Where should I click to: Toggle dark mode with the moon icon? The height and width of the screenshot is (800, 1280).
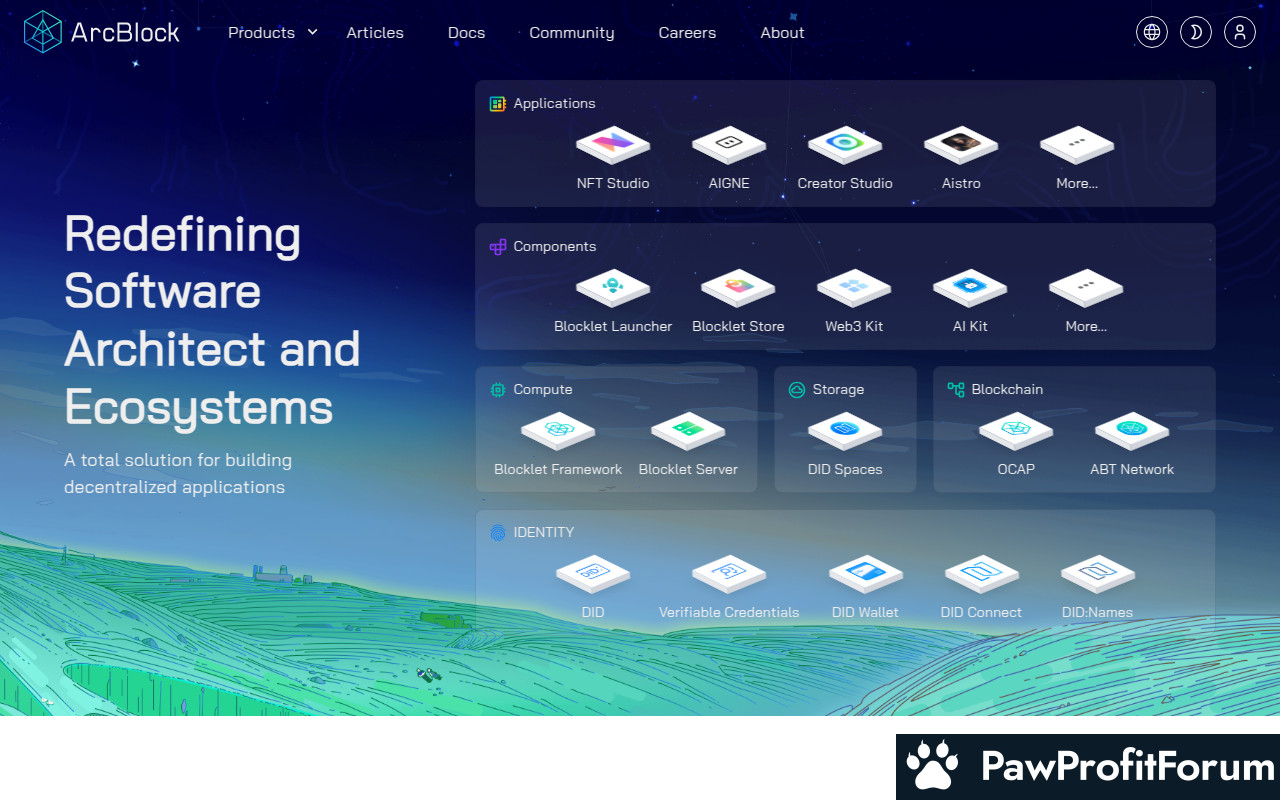click(1196, 32)
